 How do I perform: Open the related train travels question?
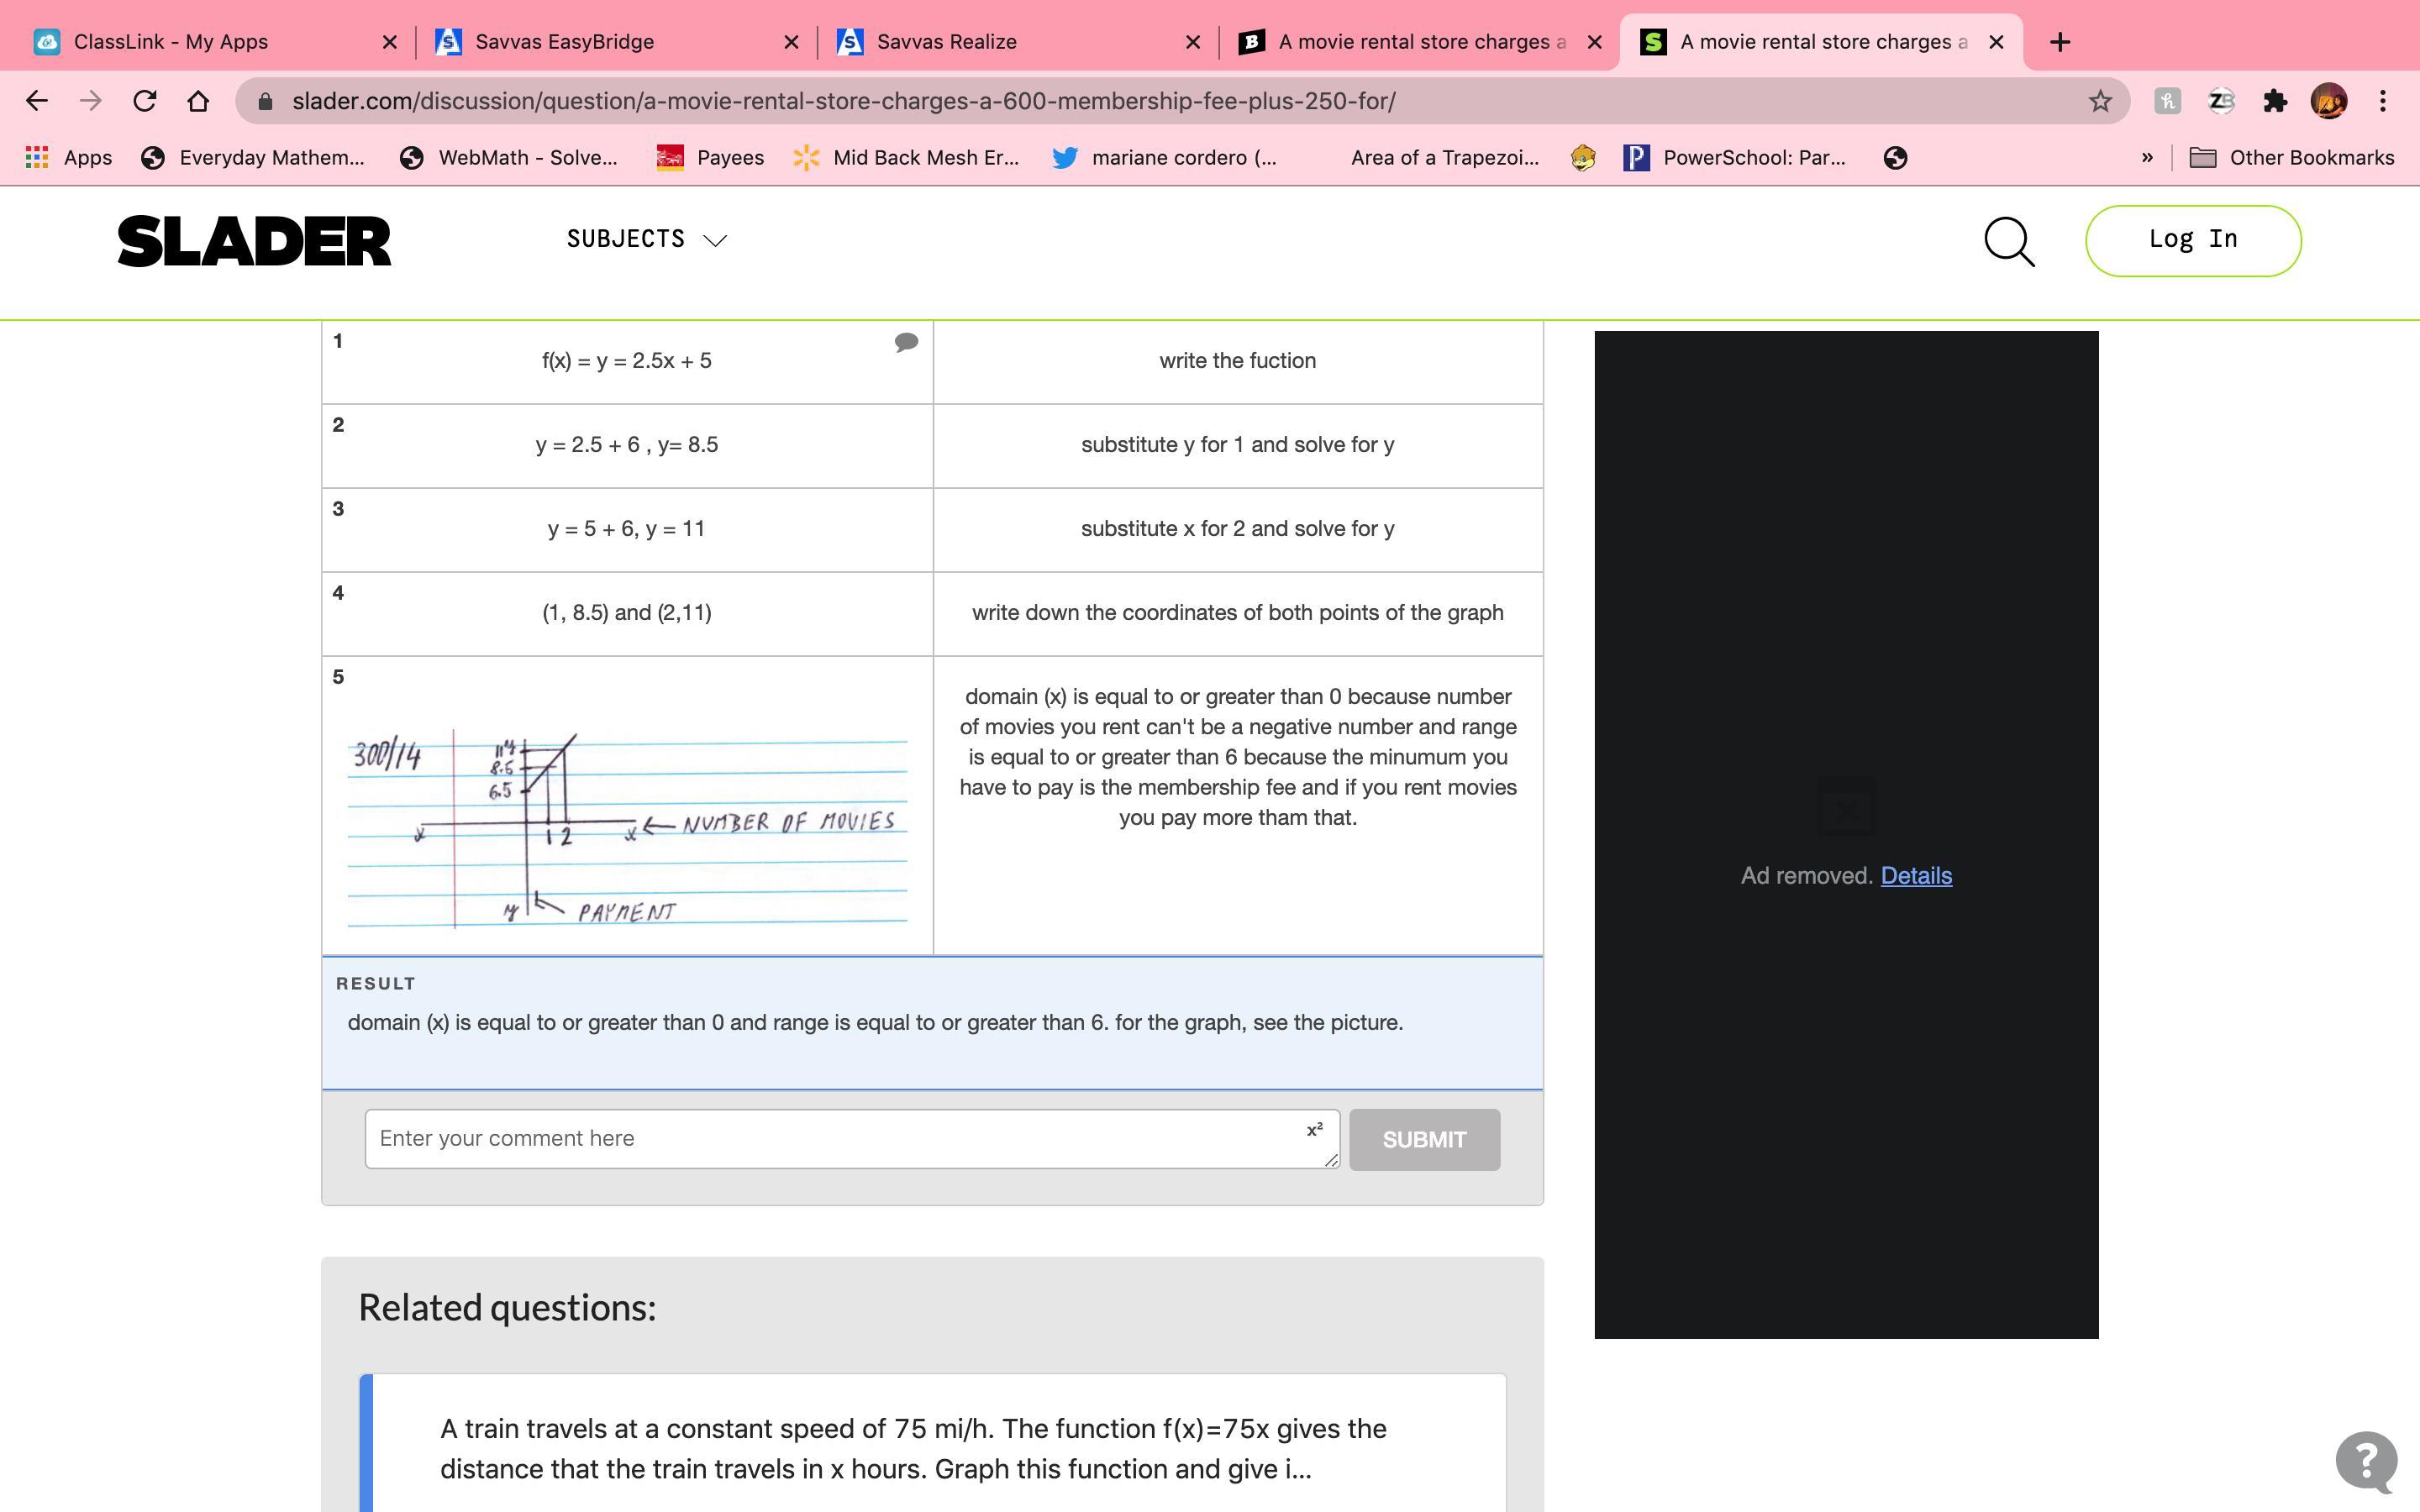(912, 1448)
